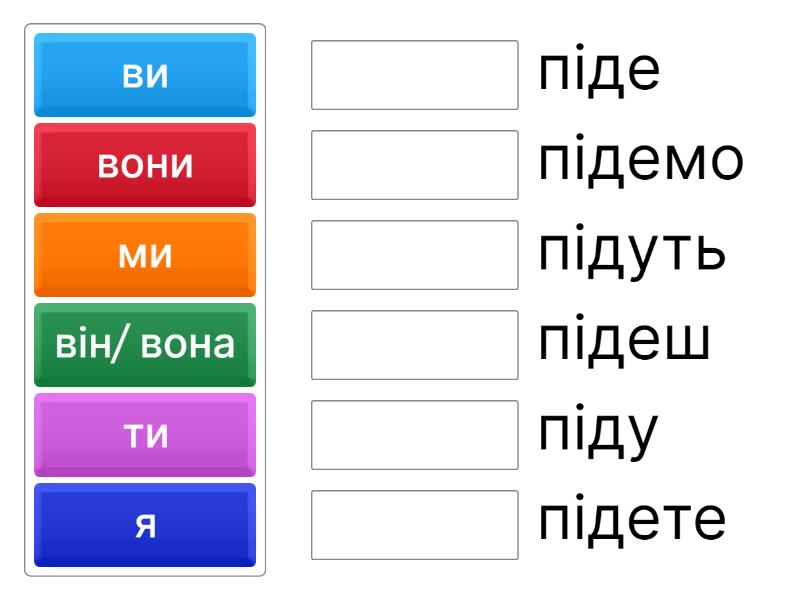Choose the blank slot beside 'підеш'
Viewport: 800px width, 600px height.
tap(415, 345)
